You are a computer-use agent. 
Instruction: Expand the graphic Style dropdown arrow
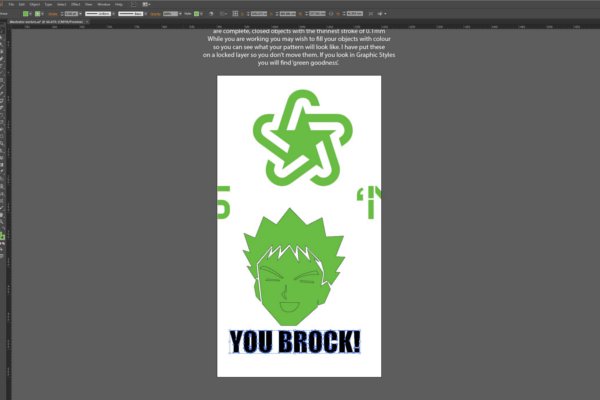202,14
